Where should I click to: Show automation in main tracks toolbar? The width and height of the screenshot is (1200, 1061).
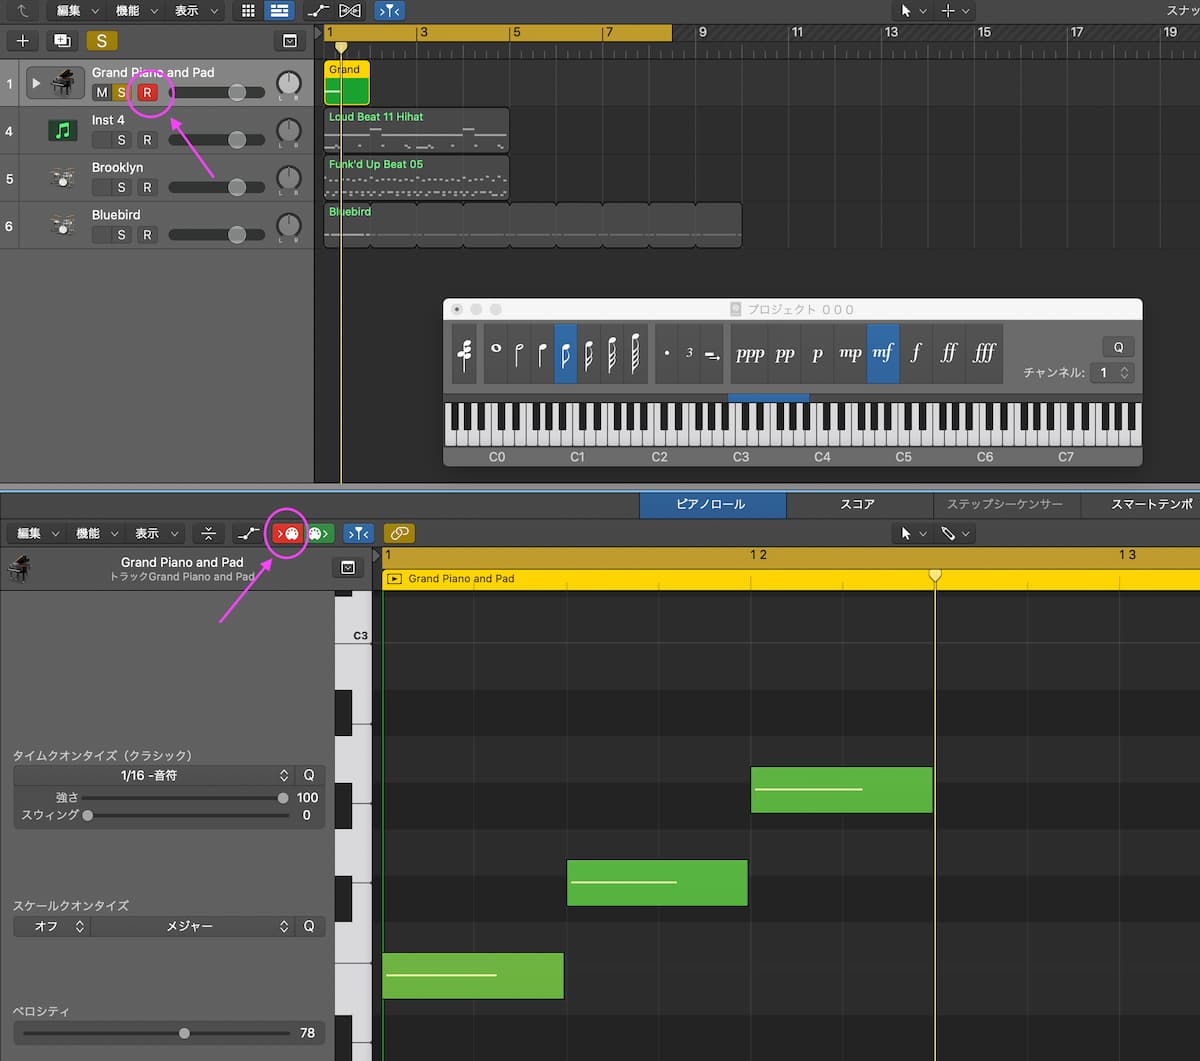coord(318,11)
